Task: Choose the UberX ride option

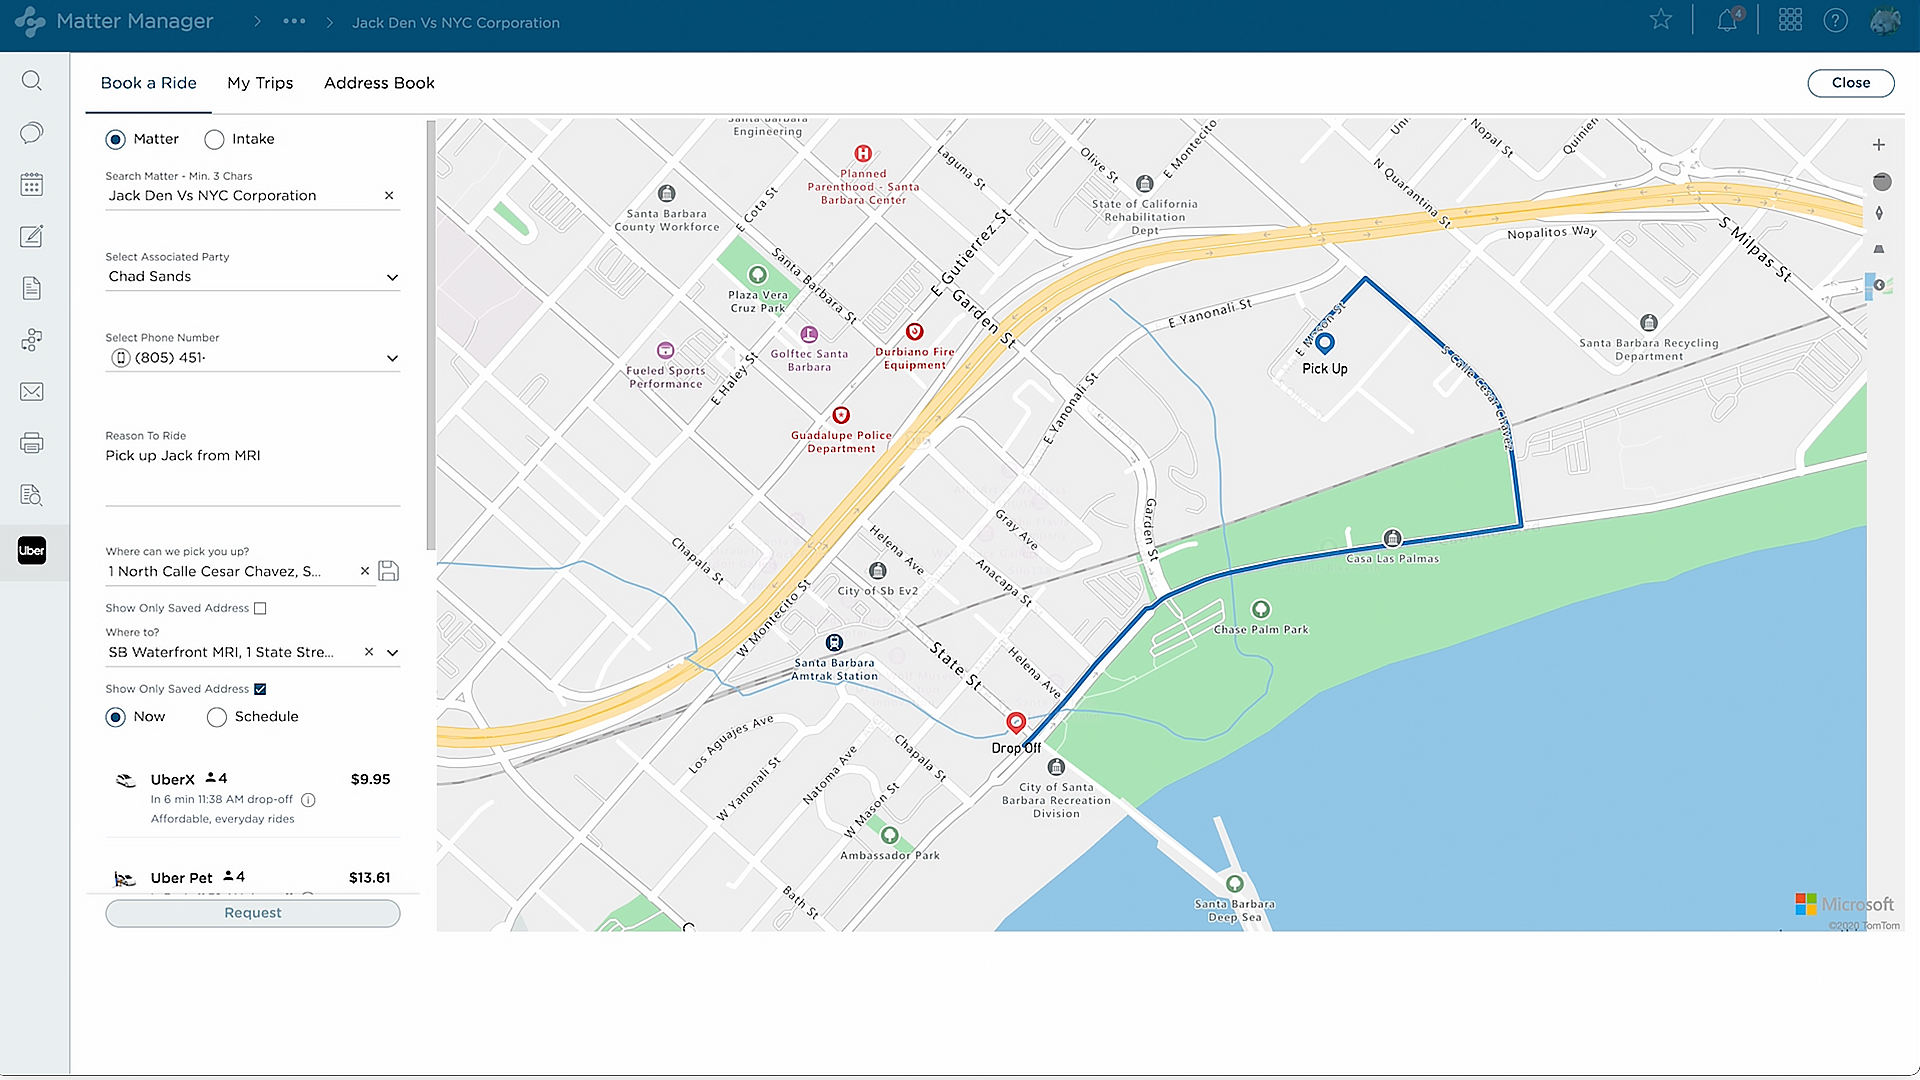Action: coord(253,797)
